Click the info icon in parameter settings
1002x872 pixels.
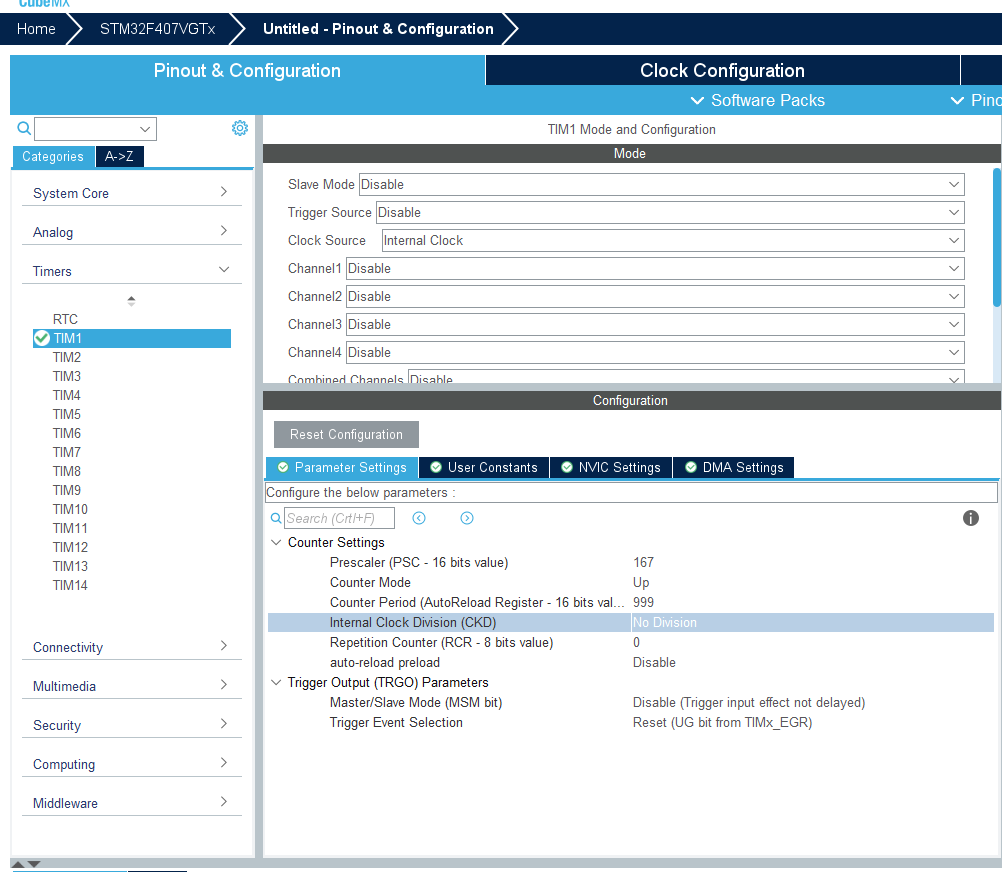[970, 517]
